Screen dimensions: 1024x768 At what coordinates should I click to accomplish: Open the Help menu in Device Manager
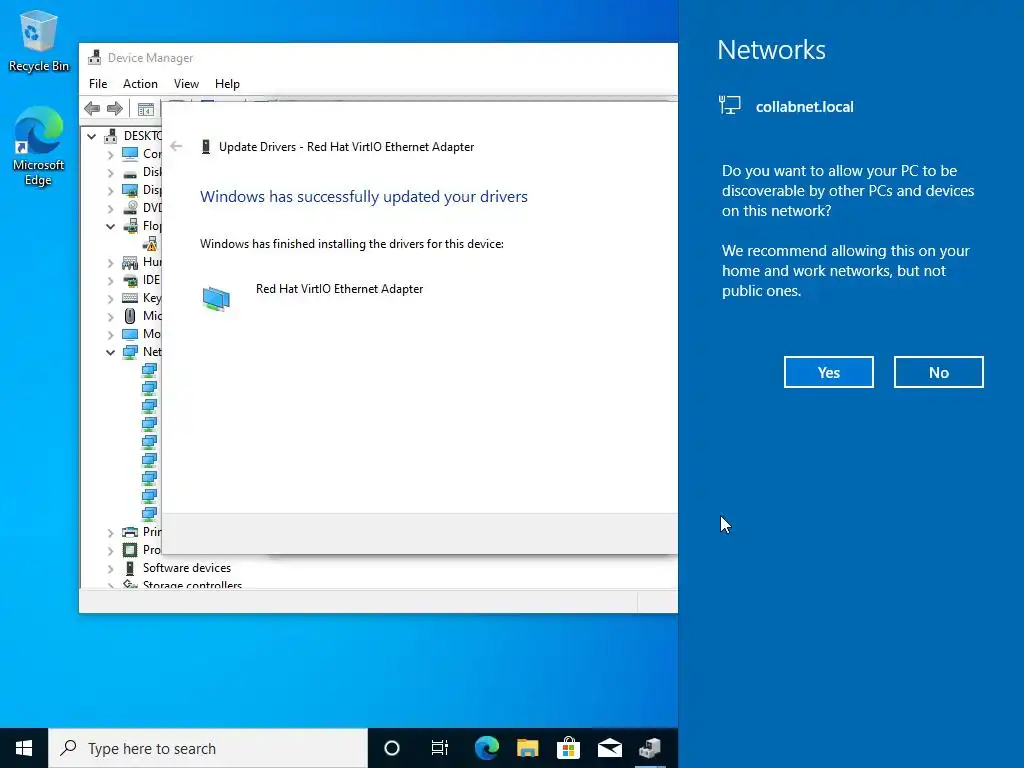tap(227, 84)
